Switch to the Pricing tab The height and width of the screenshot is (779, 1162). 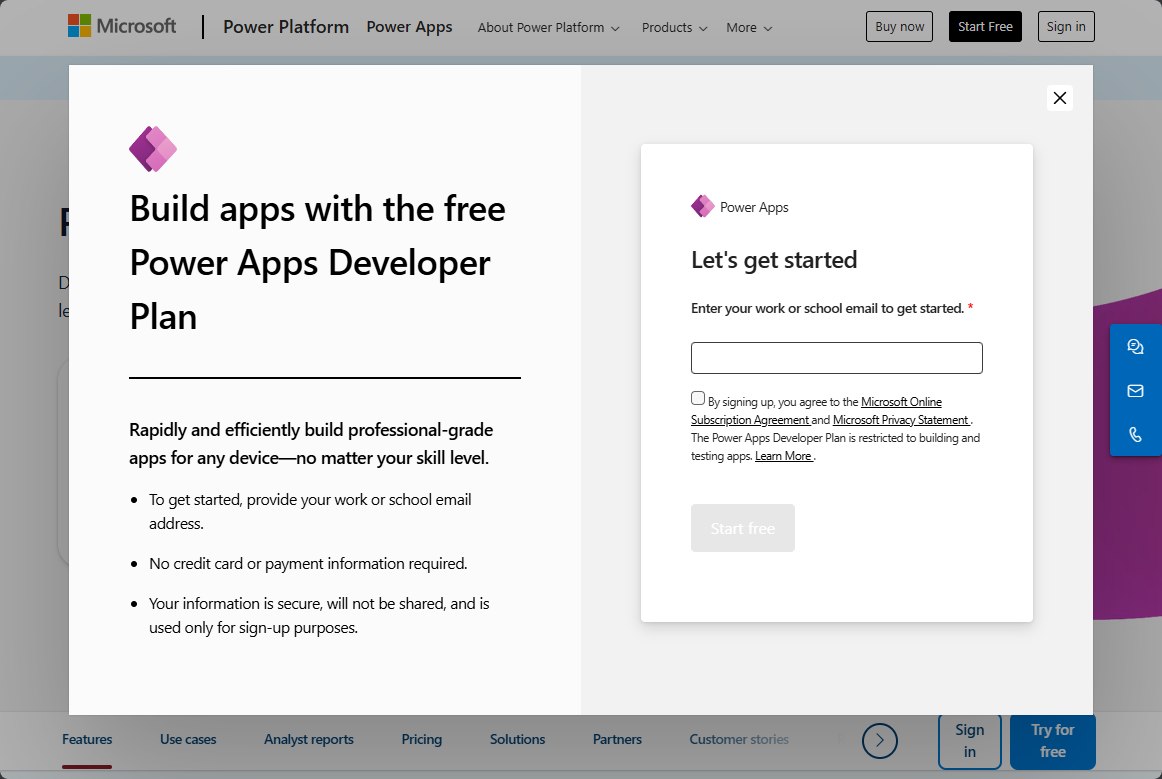pyautogui.click(x=422, y=740)
